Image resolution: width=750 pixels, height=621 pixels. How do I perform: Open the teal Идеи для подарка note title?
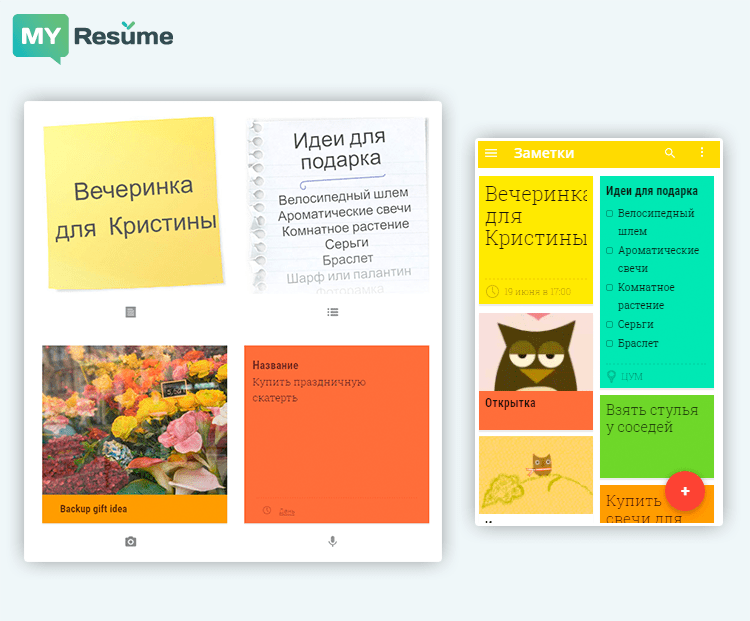(651, 191)
